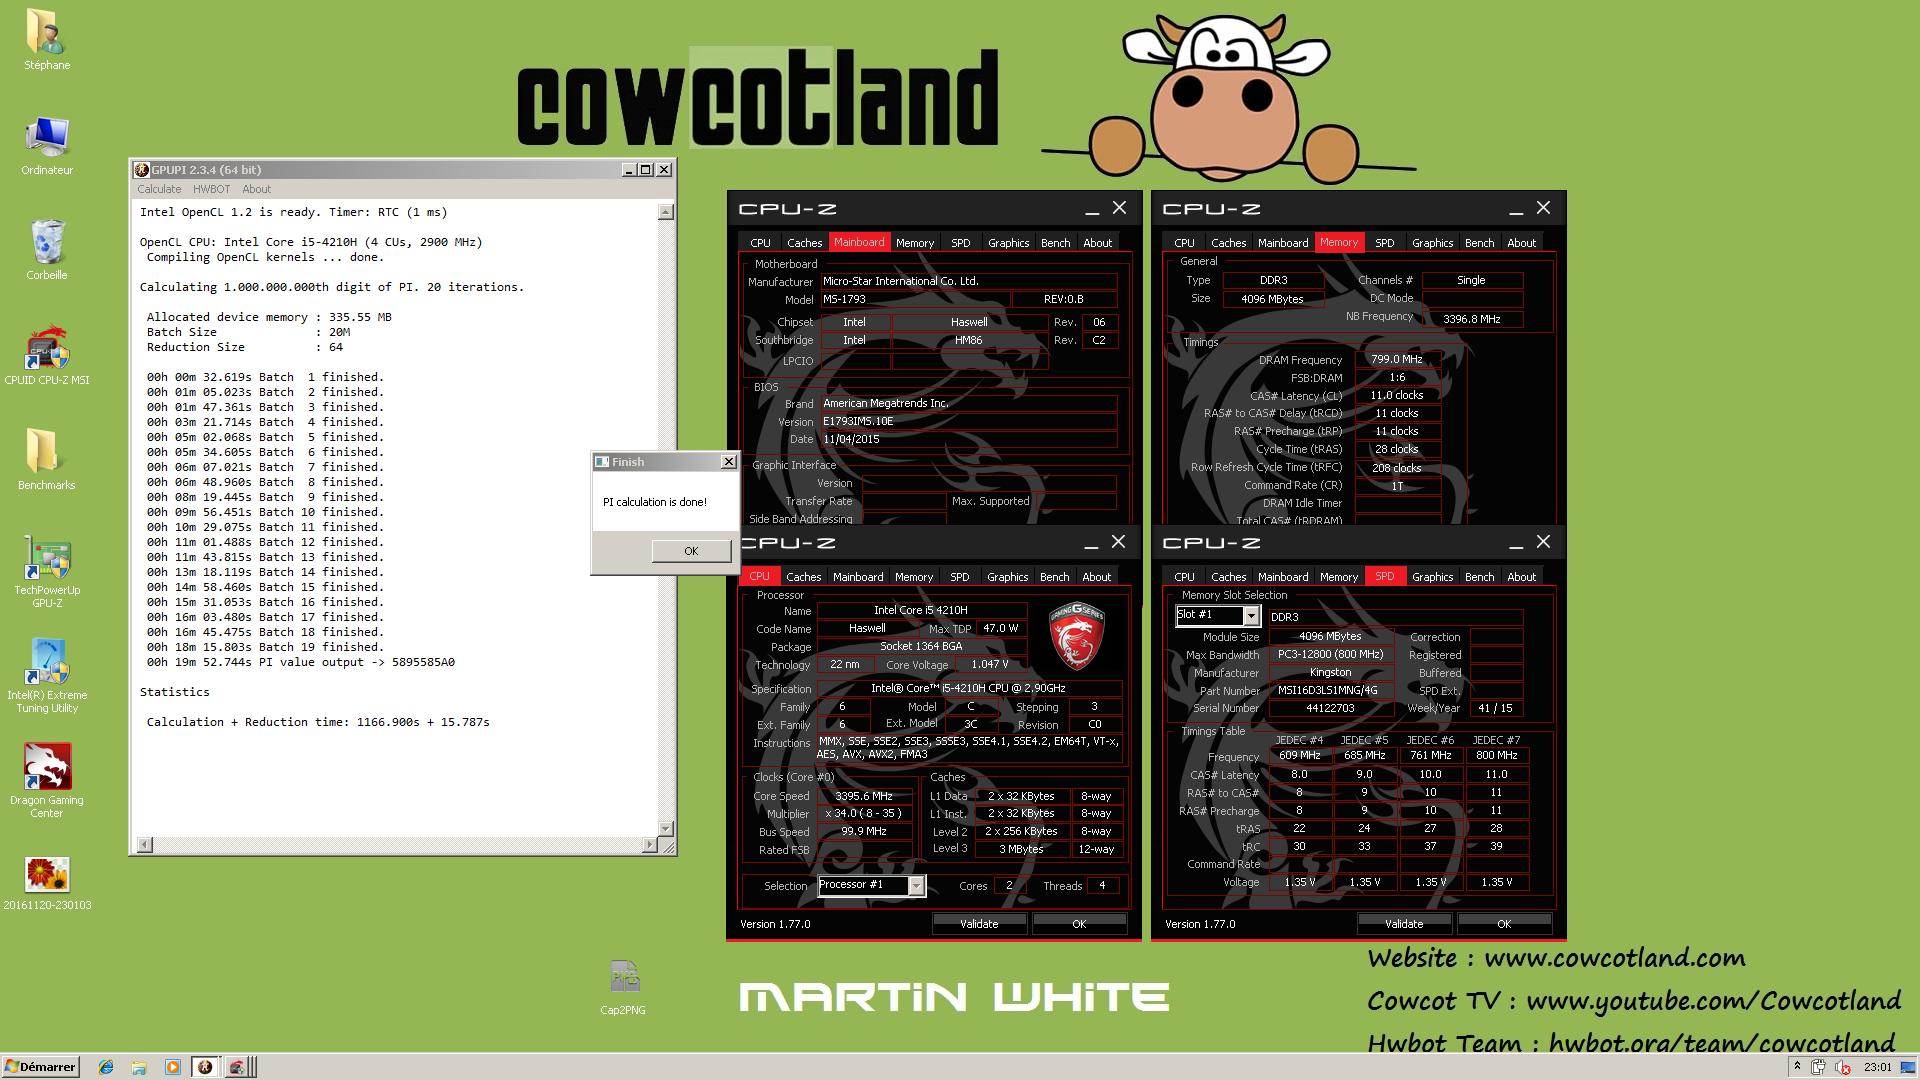Click GPUPI vertical scrollbar down arrow
Screen dimensions: 1920x1080
click(666, 829)
